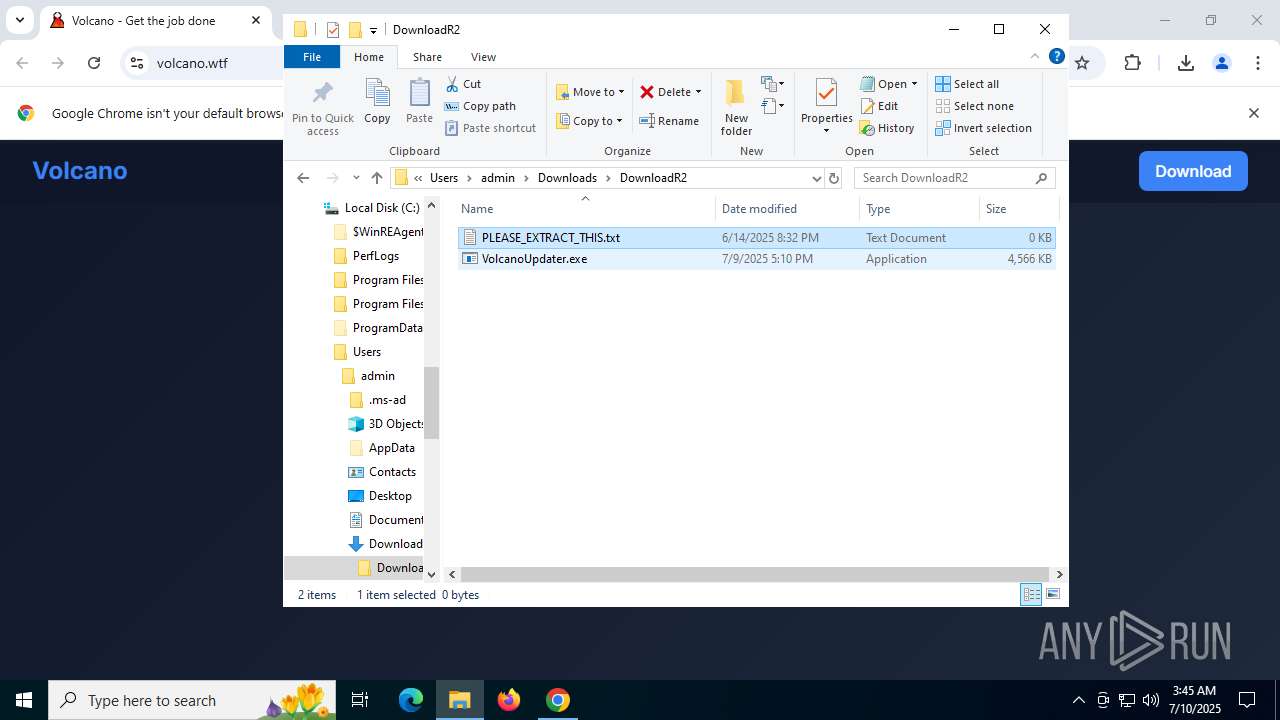This screenshot has height=720, width=1280.
Task: Reload the volcano.wtf page in Chrome
Action: click(94, 63)
